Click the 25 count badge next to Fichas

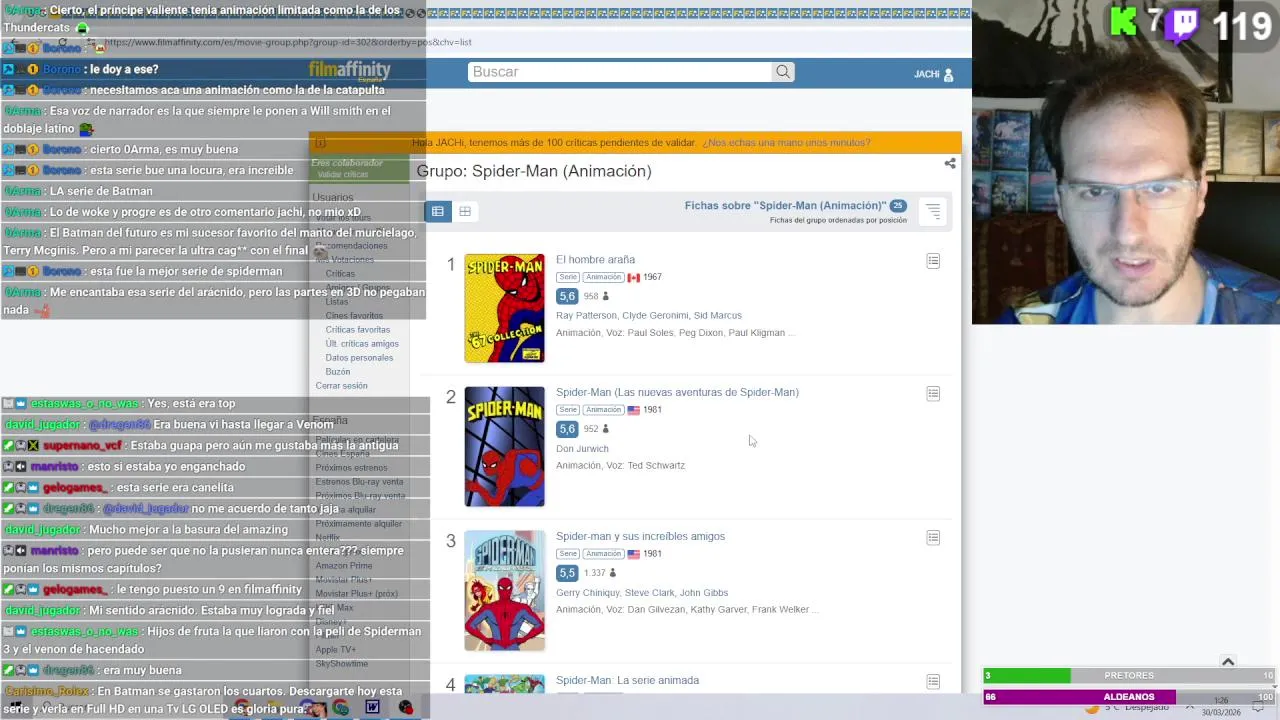pyautogui.click(x=898, y=206)
